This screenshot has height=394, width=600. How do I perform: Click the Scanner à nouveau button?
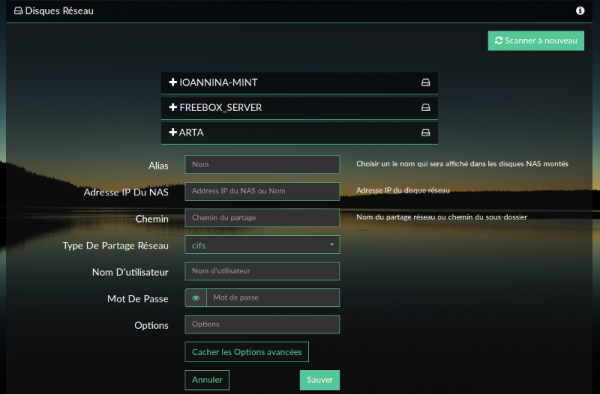click(x=536, y=41)
